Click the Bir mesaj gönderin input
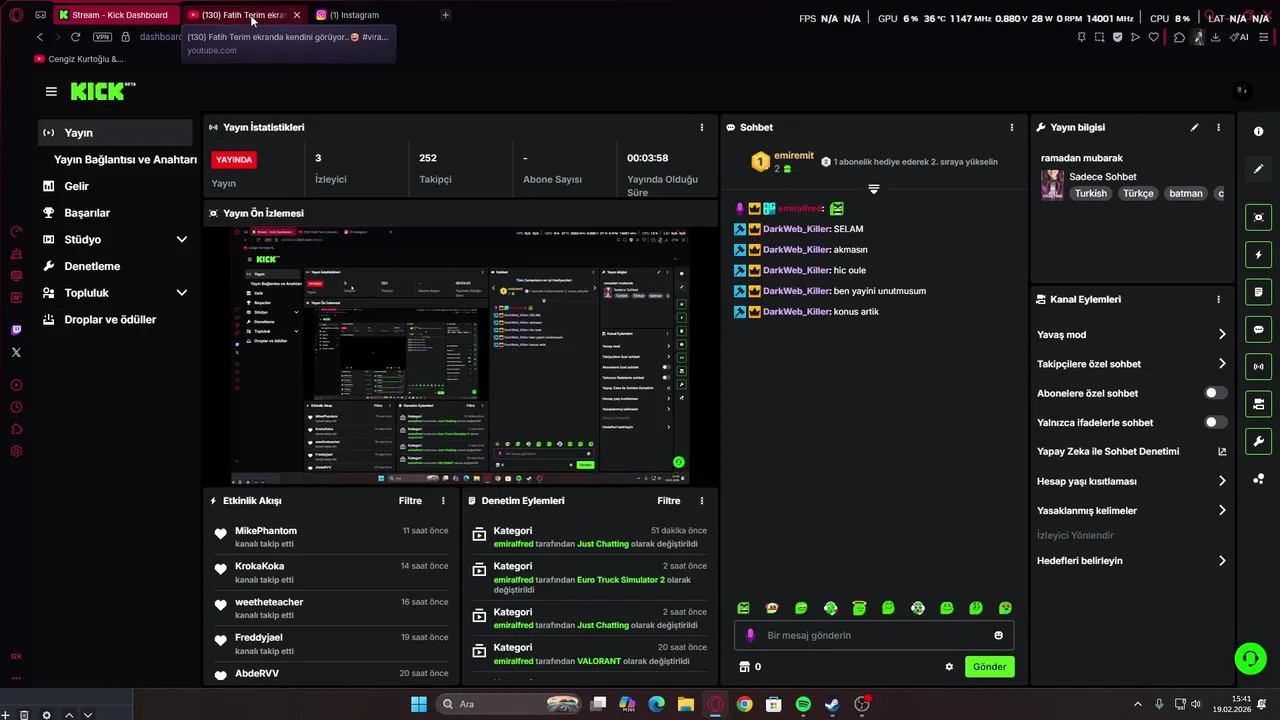This screenshot has height=720, width=1280. click(875, 635)
